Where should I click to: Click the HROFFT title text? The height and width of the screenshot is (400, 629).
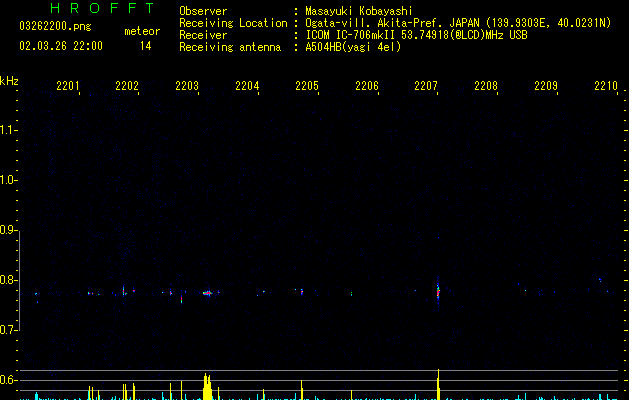103,8
